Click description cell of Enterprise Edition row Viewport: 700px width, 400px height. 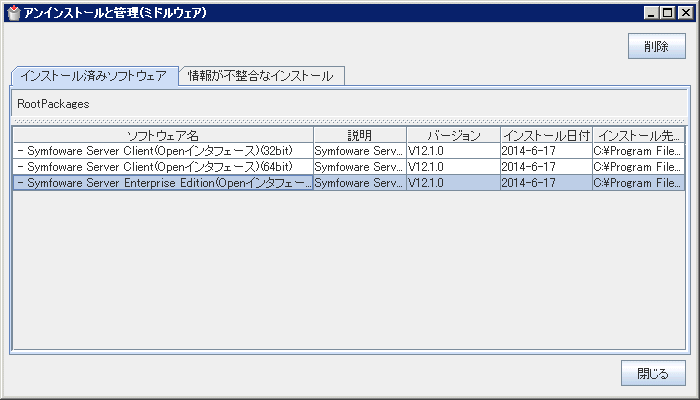tap(360, 183)
